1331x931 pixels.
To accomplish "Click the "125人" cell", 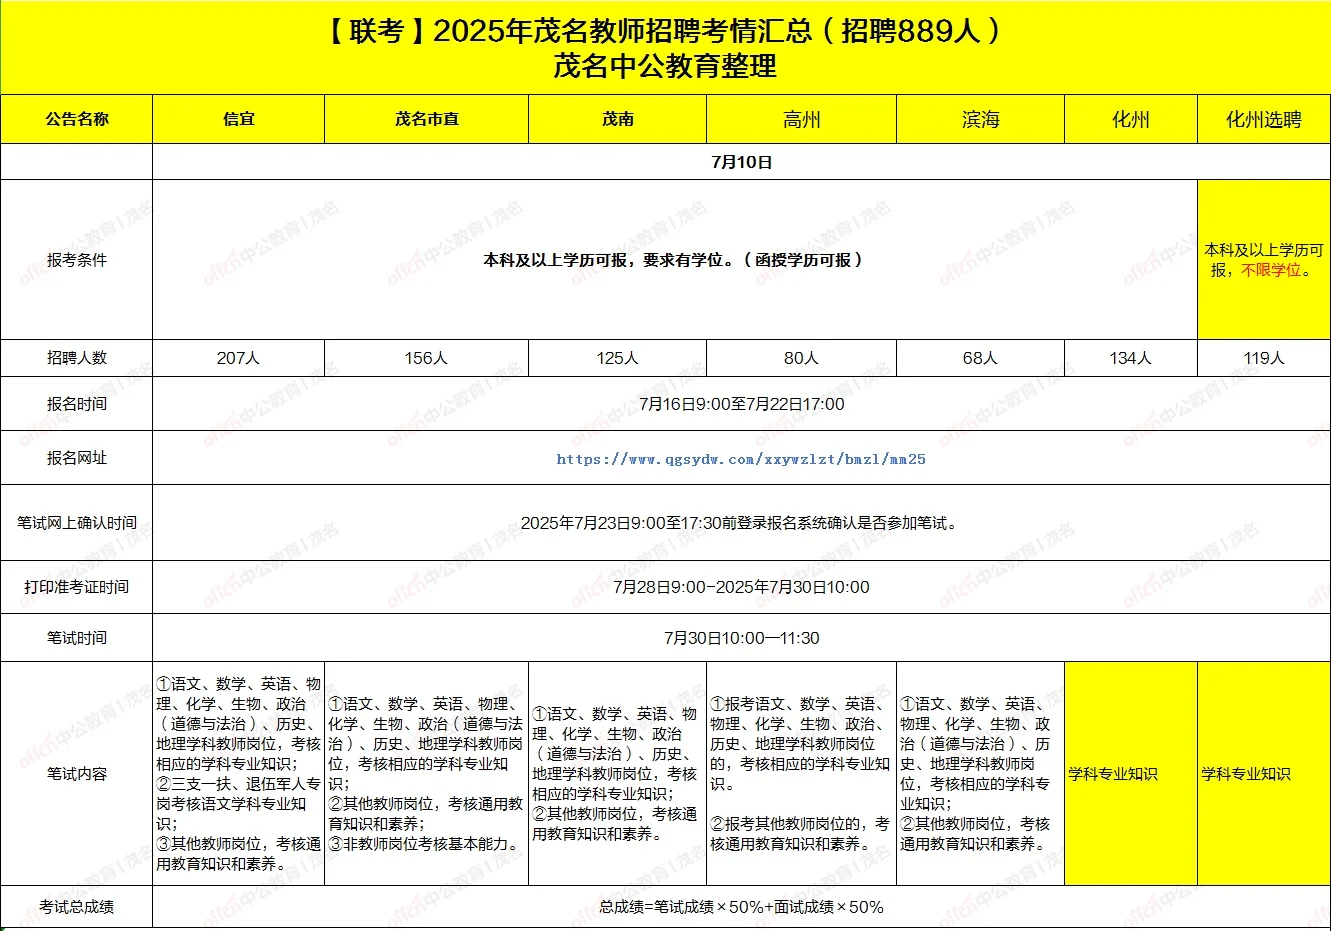I will pos(618,358).
